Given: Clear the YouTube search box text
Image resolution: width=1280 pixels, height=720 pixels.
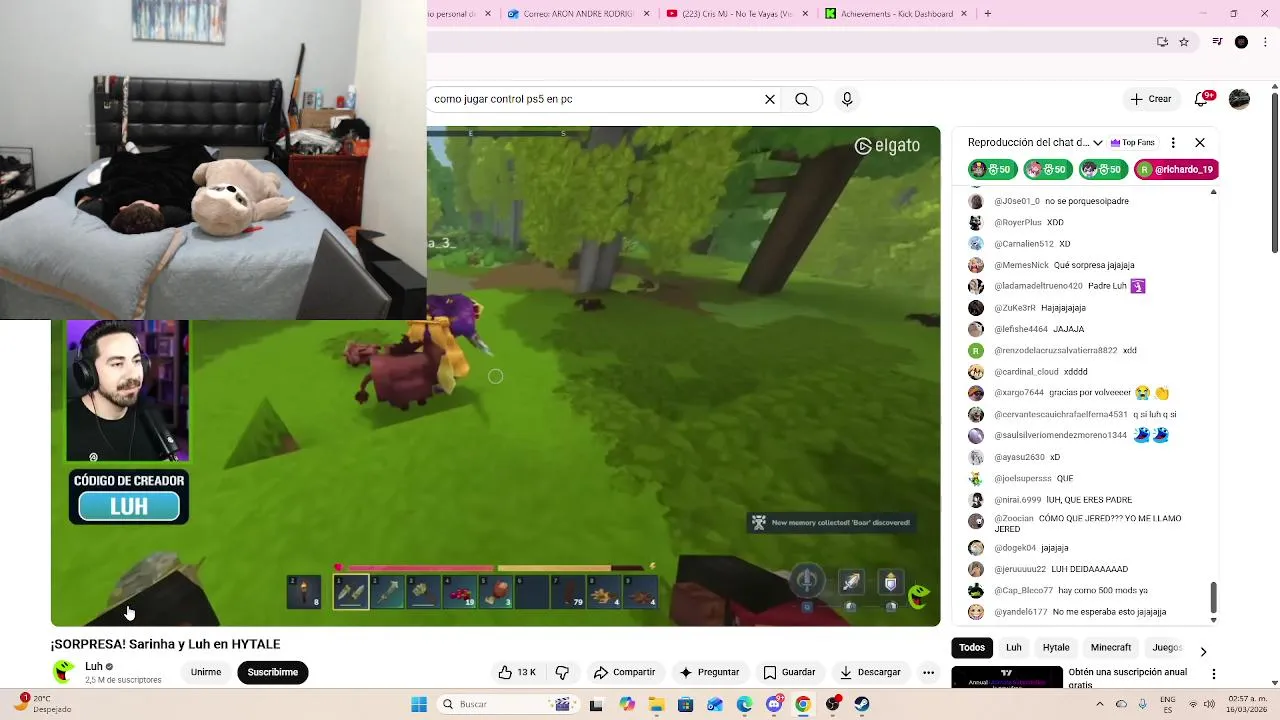Looking at the screenshot, I should tap(770, 99).
